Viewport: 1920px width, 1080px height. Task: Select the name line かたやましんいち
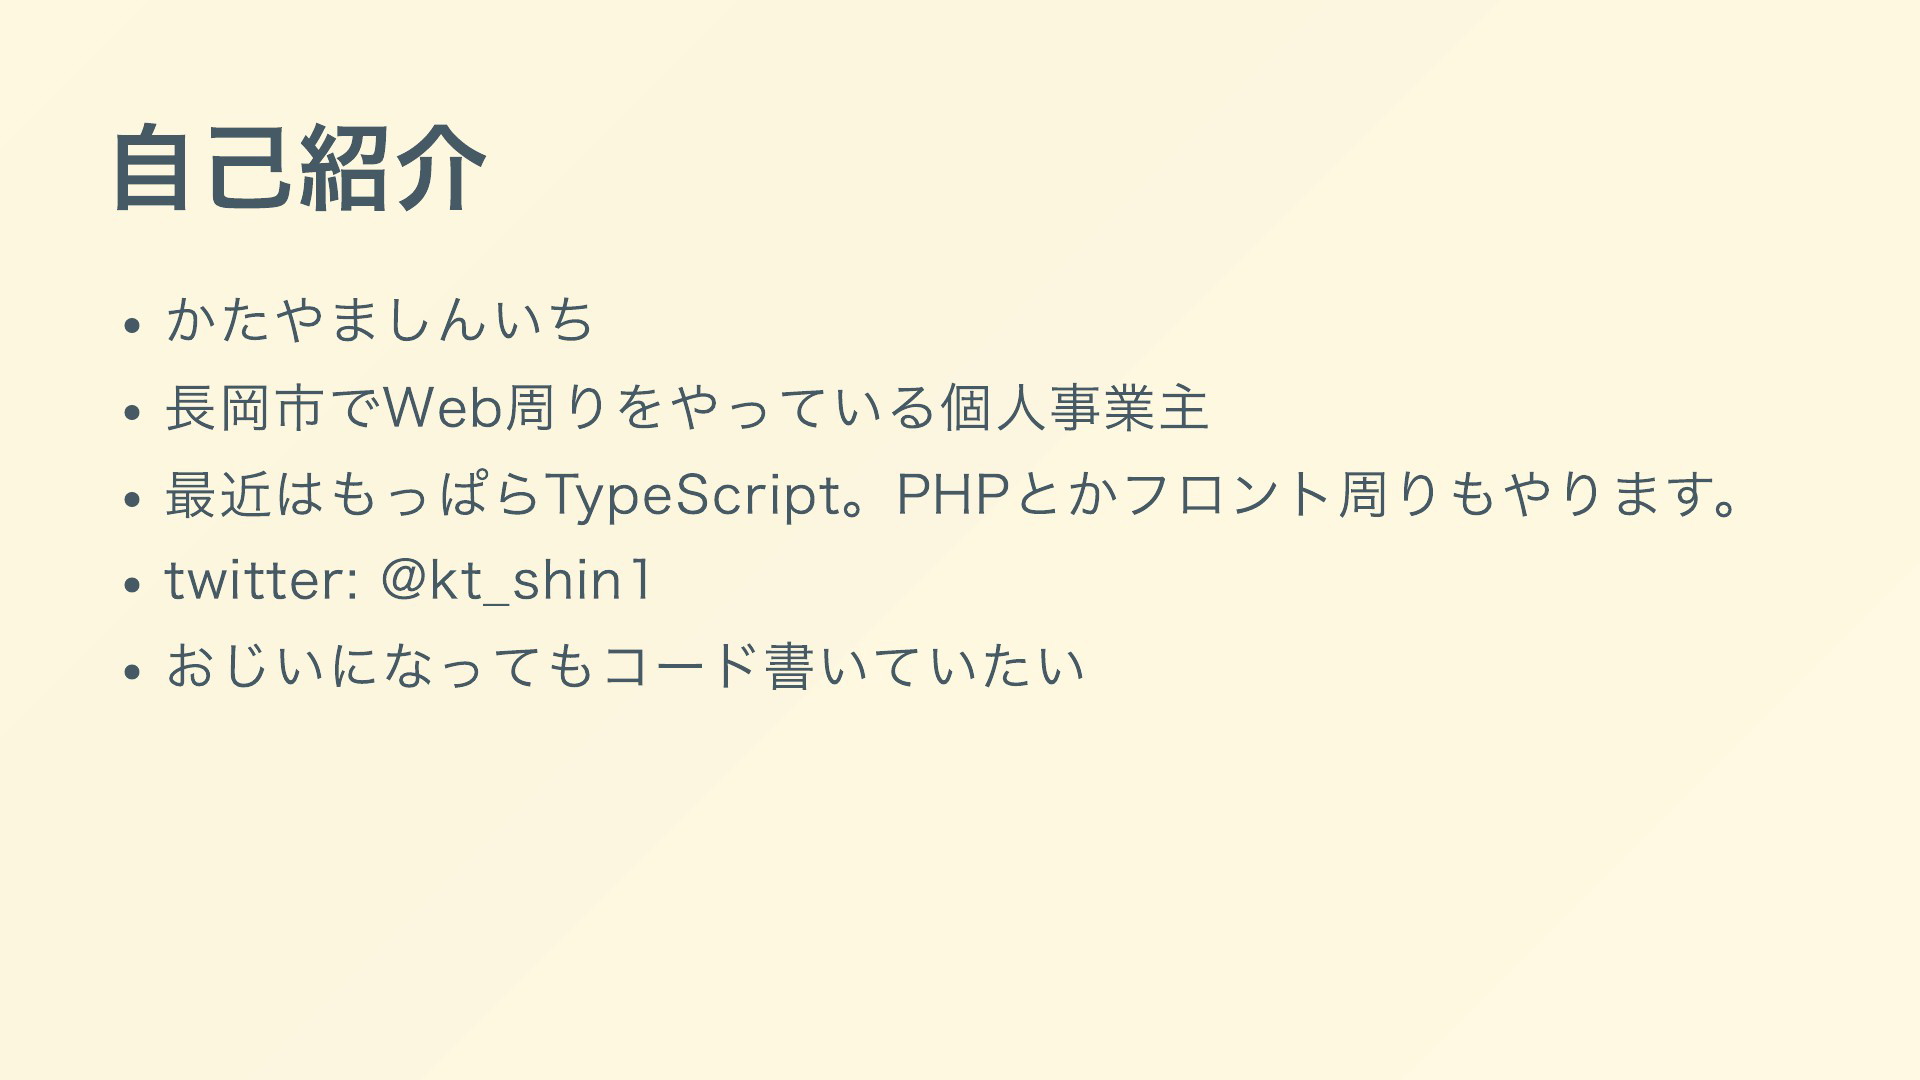[x=380, y=320]
